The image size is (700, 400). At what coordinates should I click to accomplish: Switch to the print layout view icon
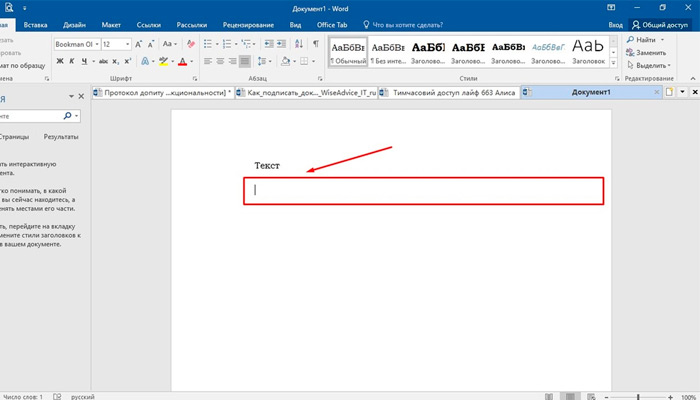click(570, 396)
